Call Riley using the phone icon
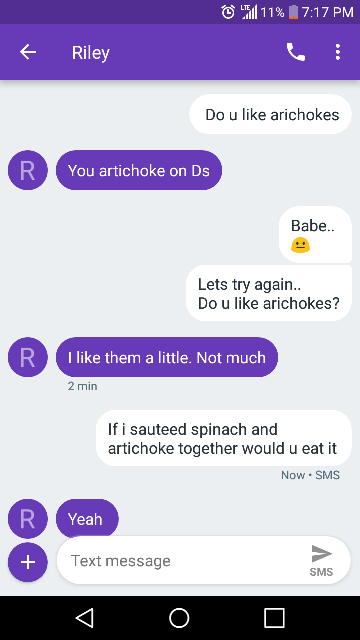 pos(296,52)
